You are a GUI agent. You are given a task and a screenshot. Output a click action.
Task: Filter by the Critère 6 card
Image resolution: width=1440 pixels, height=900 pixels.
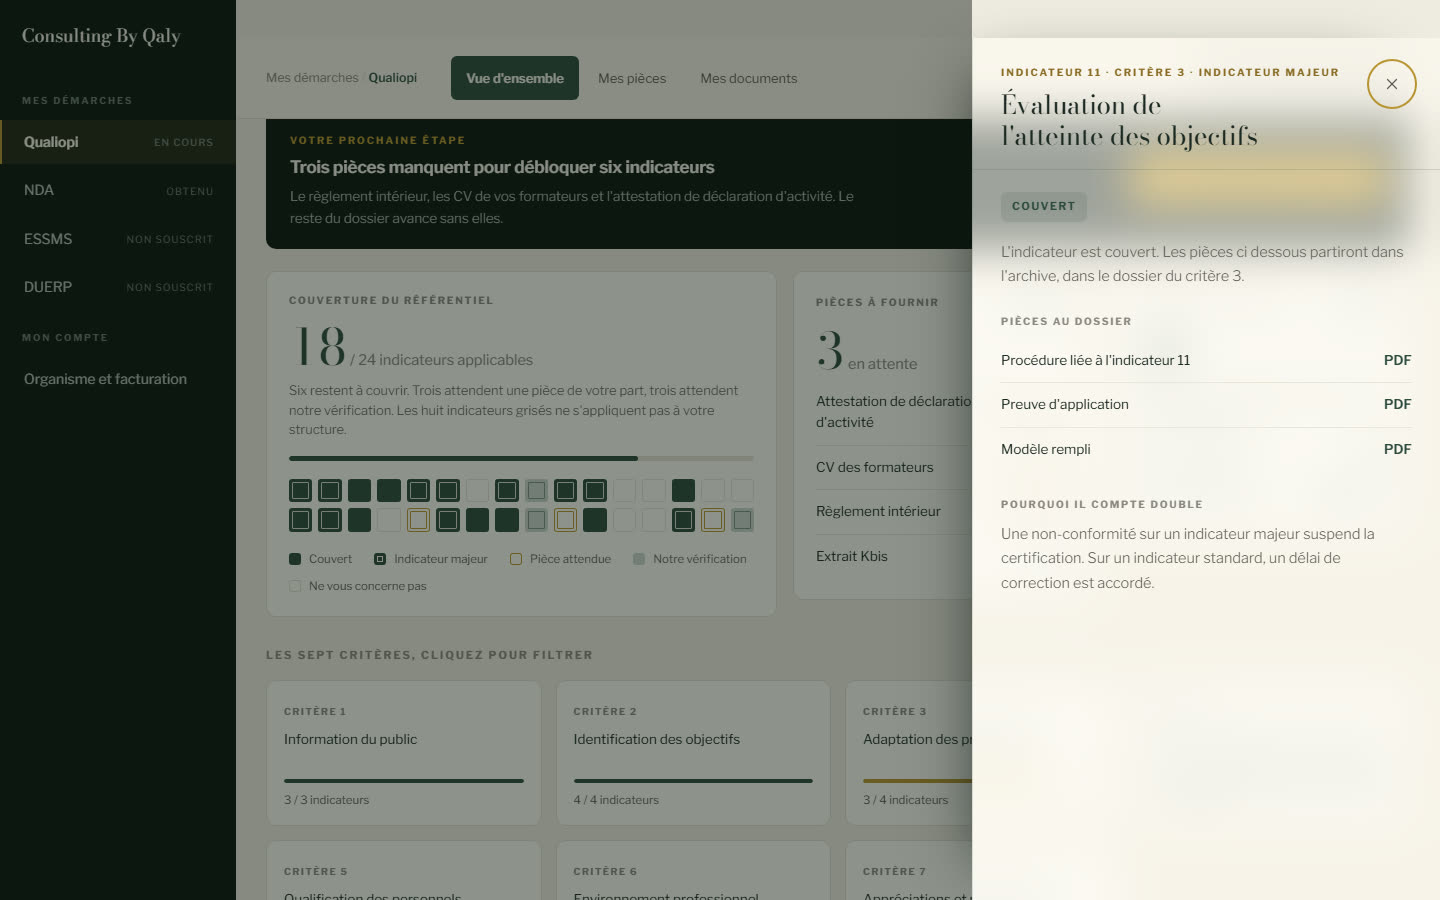[x=693, y=870]
